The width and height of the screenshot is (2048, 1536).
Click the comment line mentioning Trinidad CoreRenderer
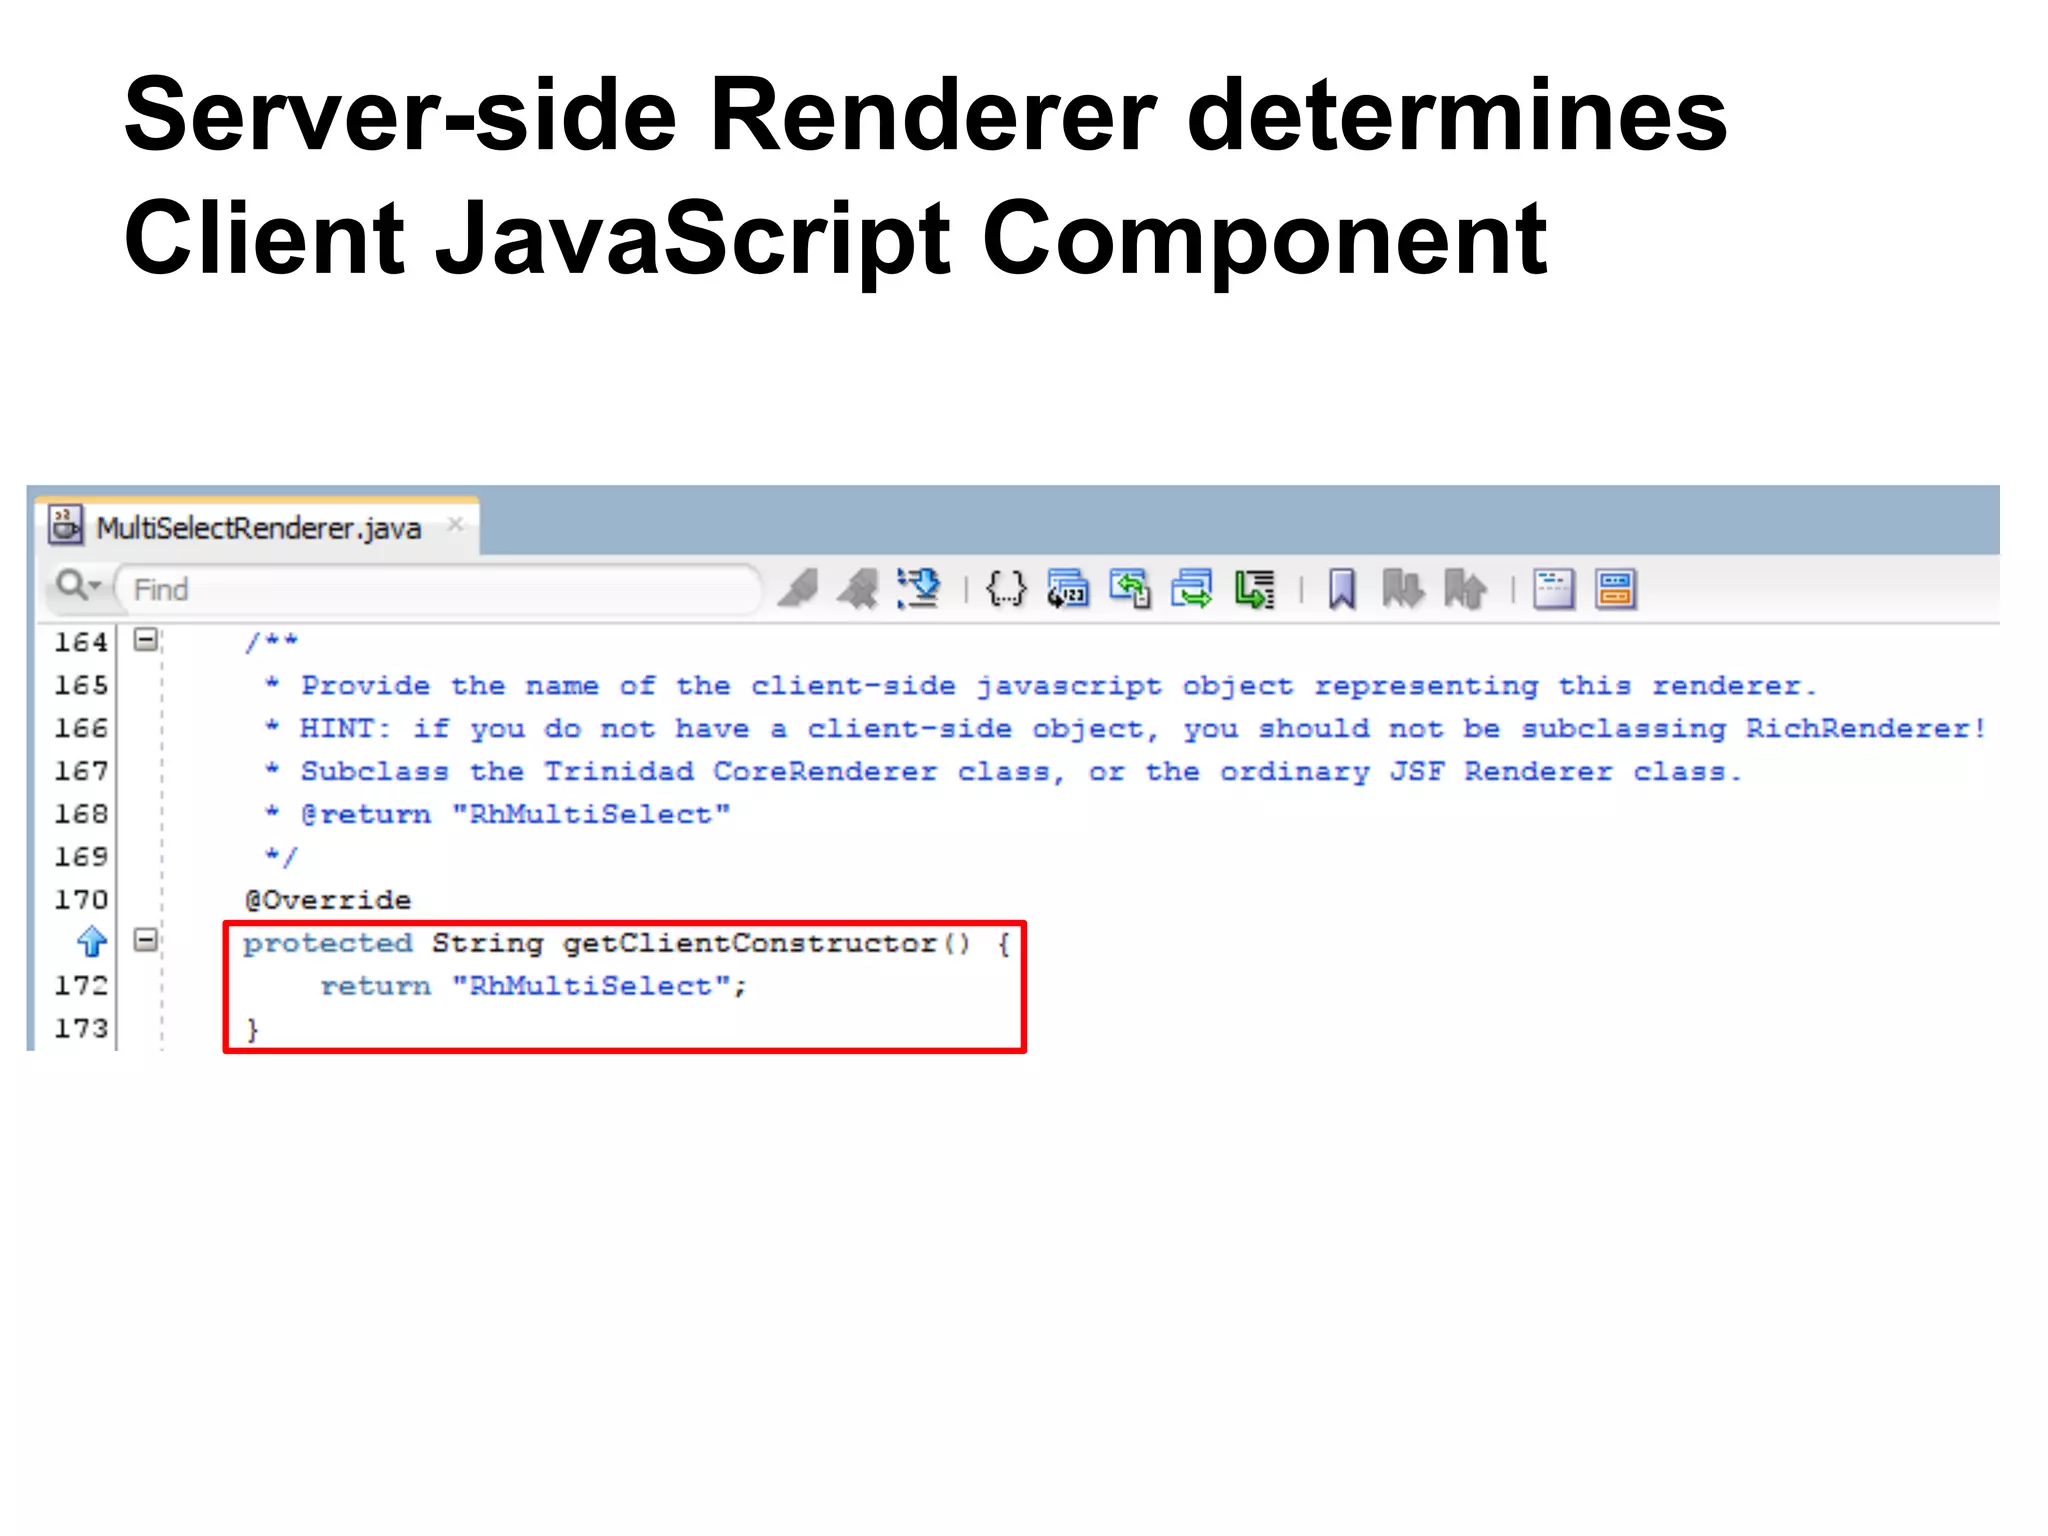(x=1003, y=771)
